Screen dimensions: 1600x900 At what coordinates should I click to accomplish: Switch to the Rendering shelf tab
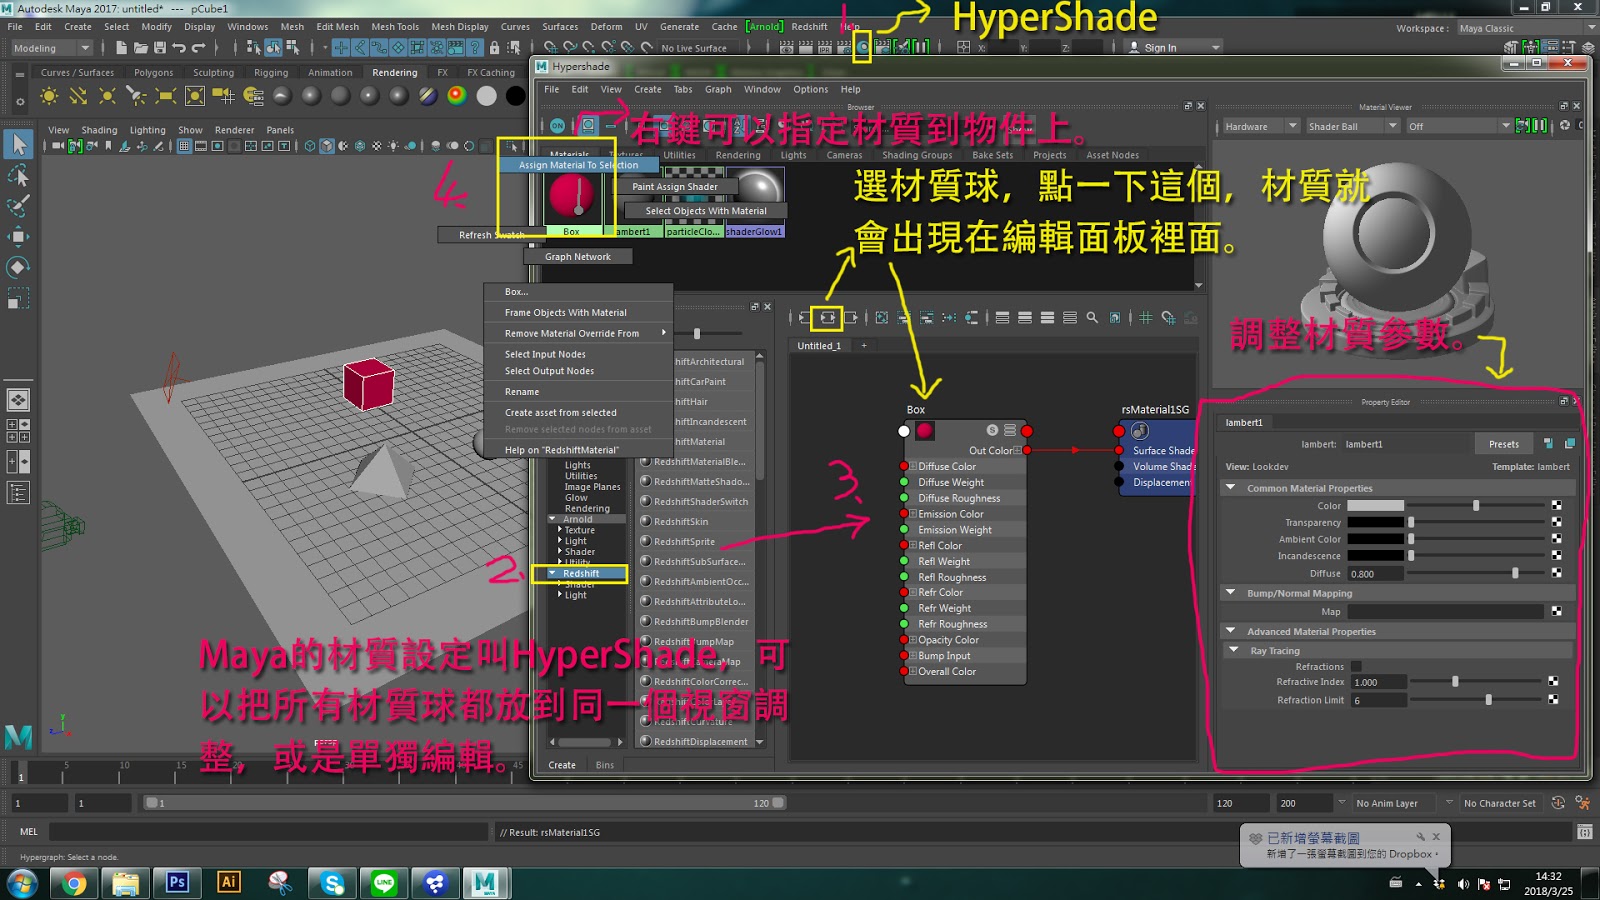tap(395, 73)
